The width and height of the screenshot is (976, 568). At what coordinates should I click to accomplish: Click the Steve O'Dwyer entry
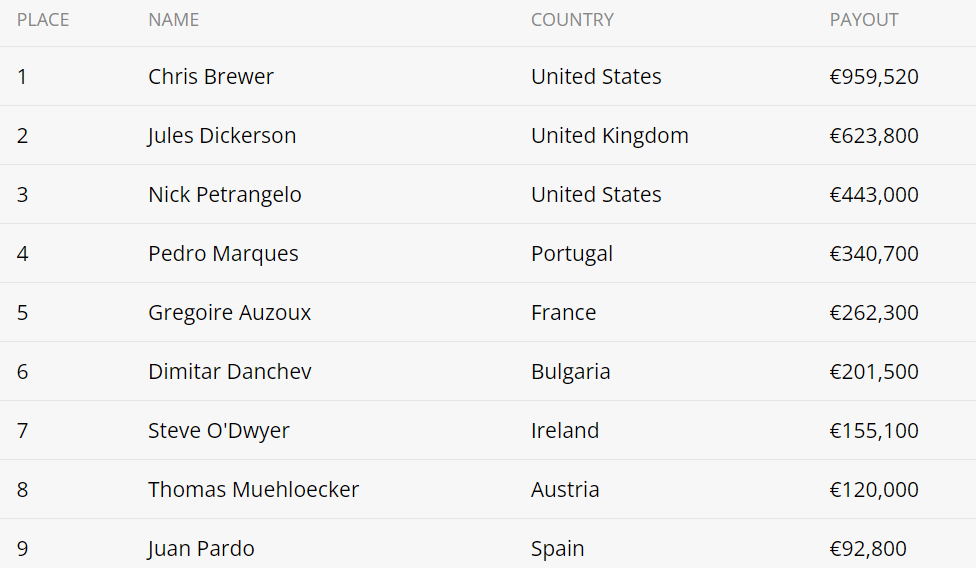click(x=219, y=431)
